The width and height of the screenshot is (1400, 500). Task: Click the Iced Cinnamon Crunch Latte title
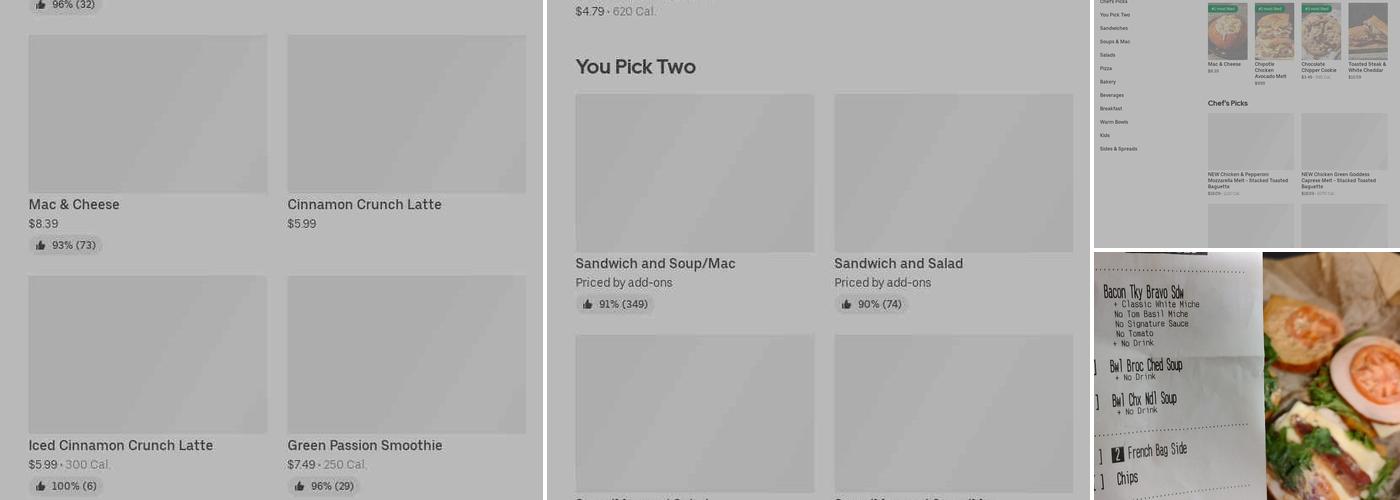point(120,446)
